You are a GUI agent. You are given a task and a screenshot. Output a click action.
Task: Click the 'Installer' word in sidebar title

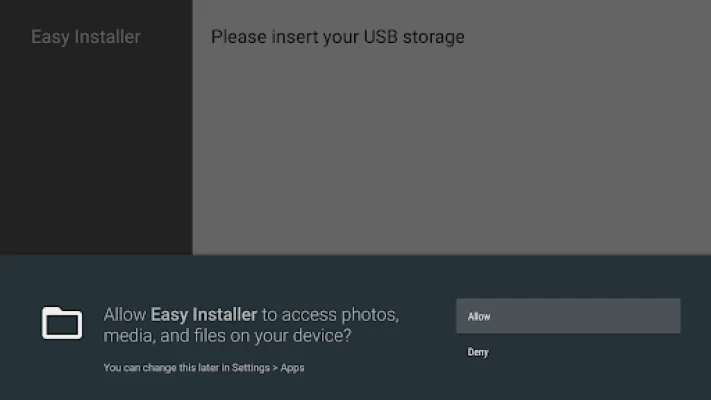coord(107,37)
